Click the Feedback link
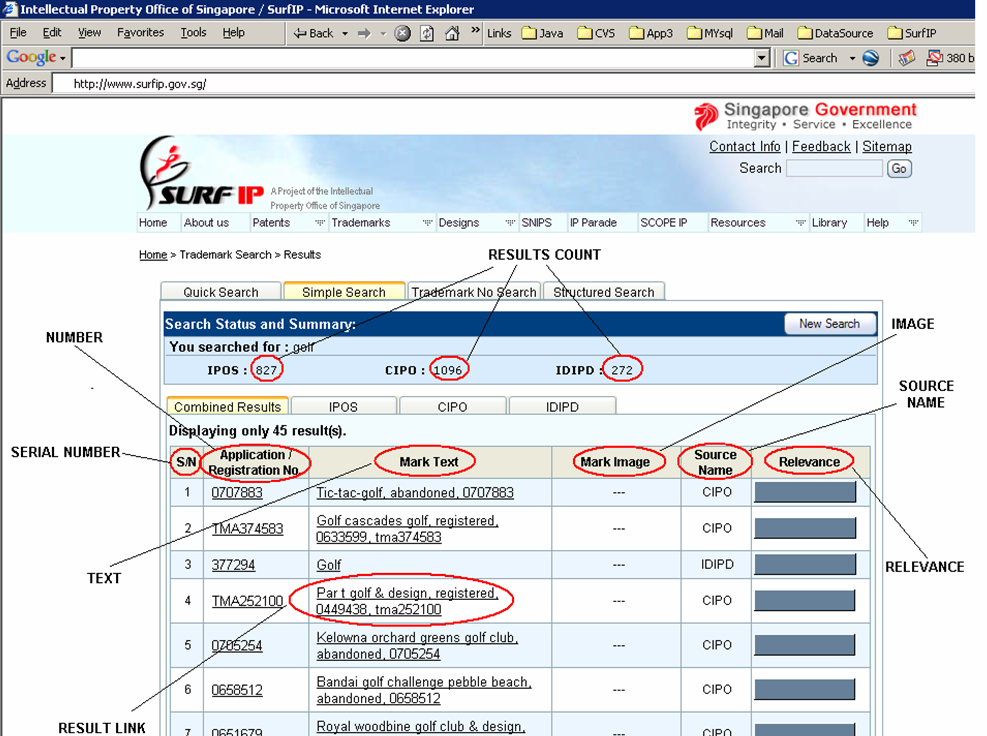The height and width of the screenshot is (736, 987). (821, 147)
